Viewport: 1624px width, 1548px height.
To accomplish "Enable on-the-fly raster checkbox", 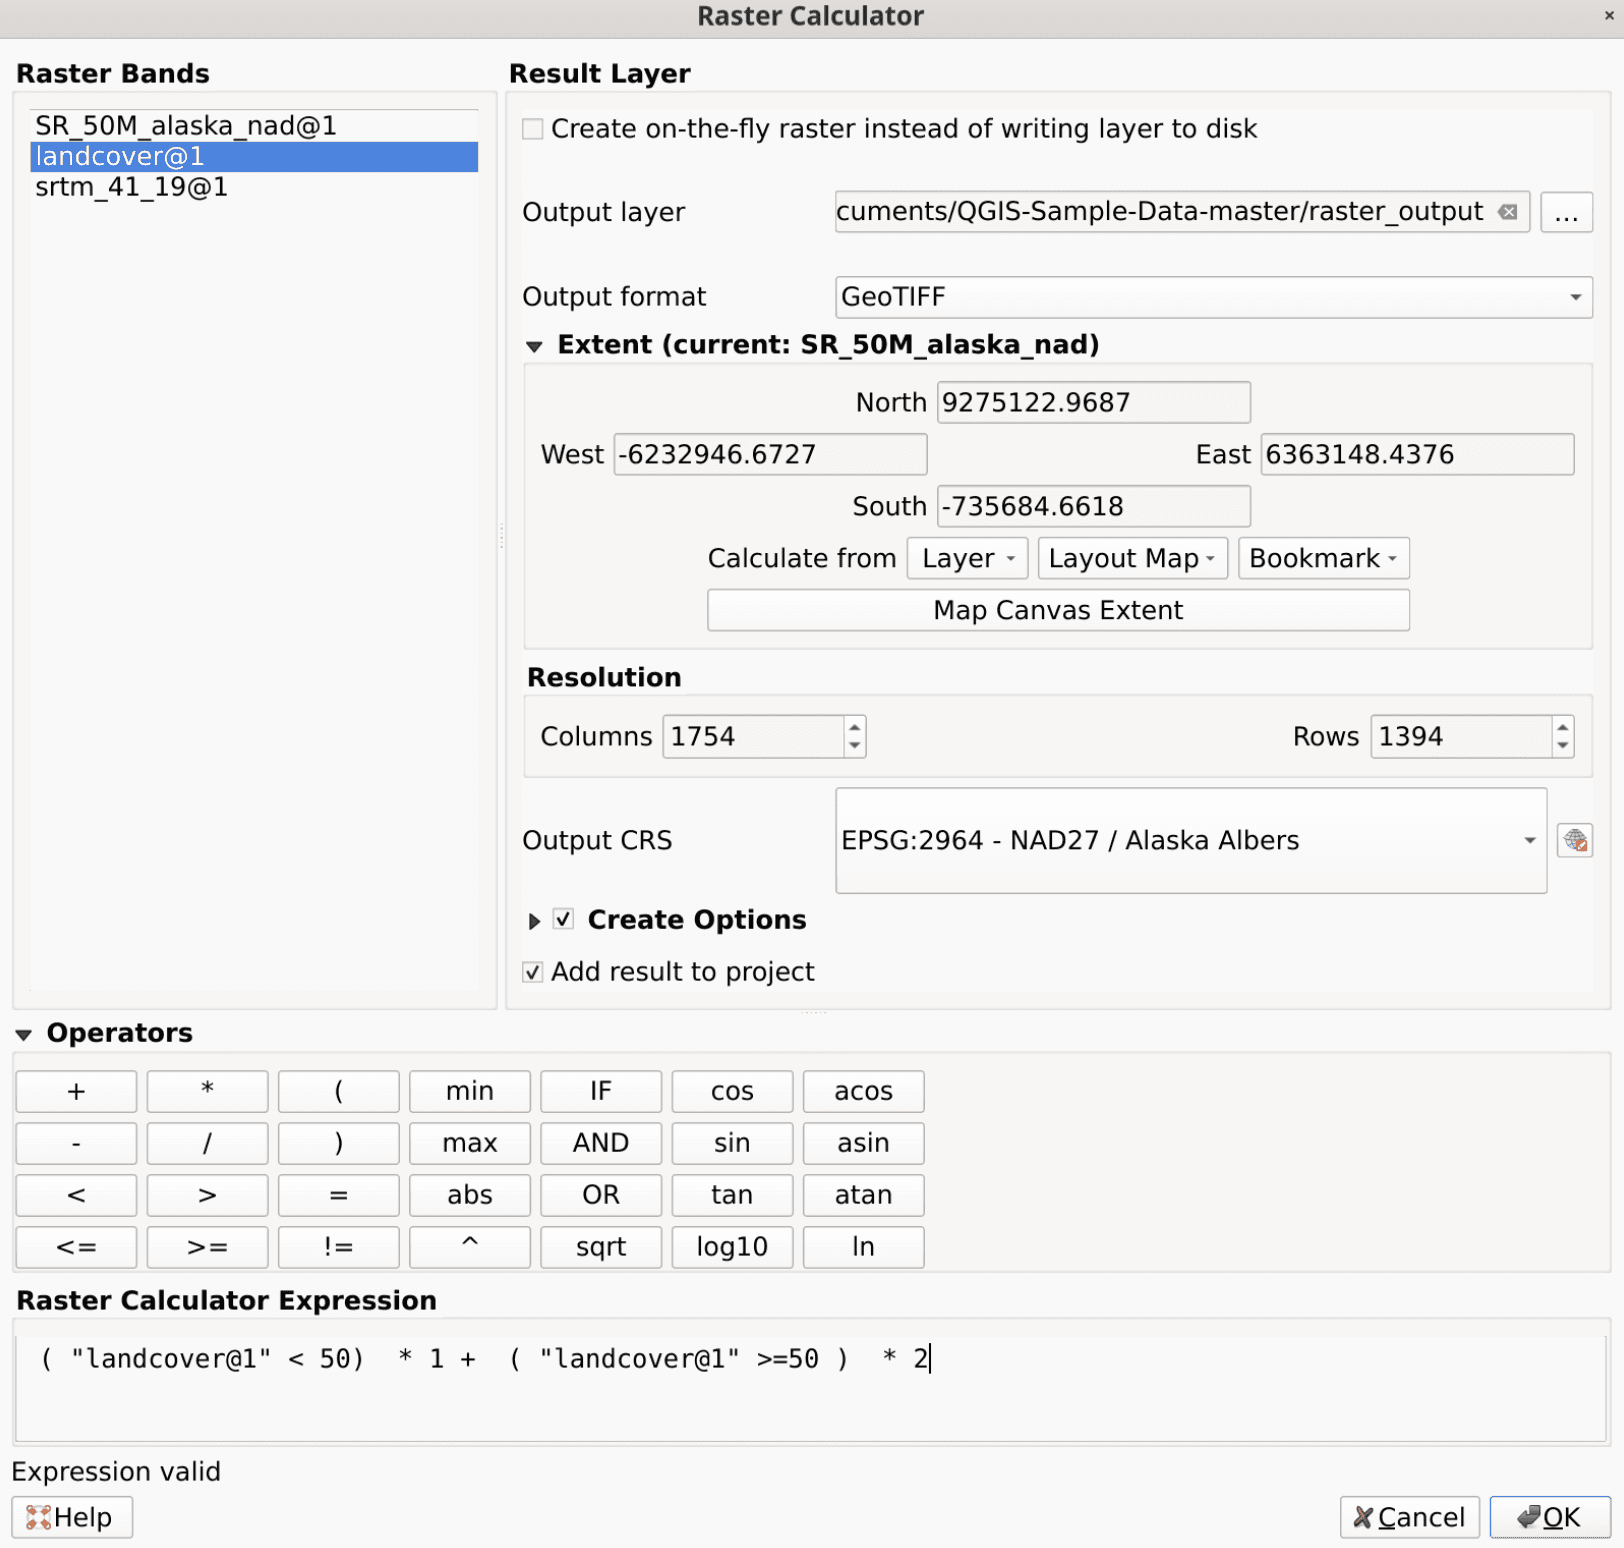I will click(x=533, y=129).
